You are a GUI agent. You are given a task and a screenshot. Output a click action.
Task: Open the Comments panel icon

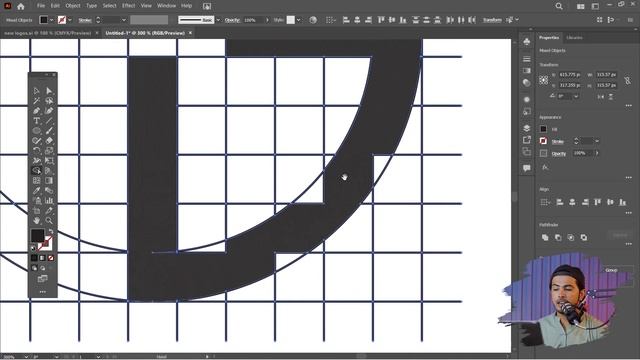click(527, 168)
